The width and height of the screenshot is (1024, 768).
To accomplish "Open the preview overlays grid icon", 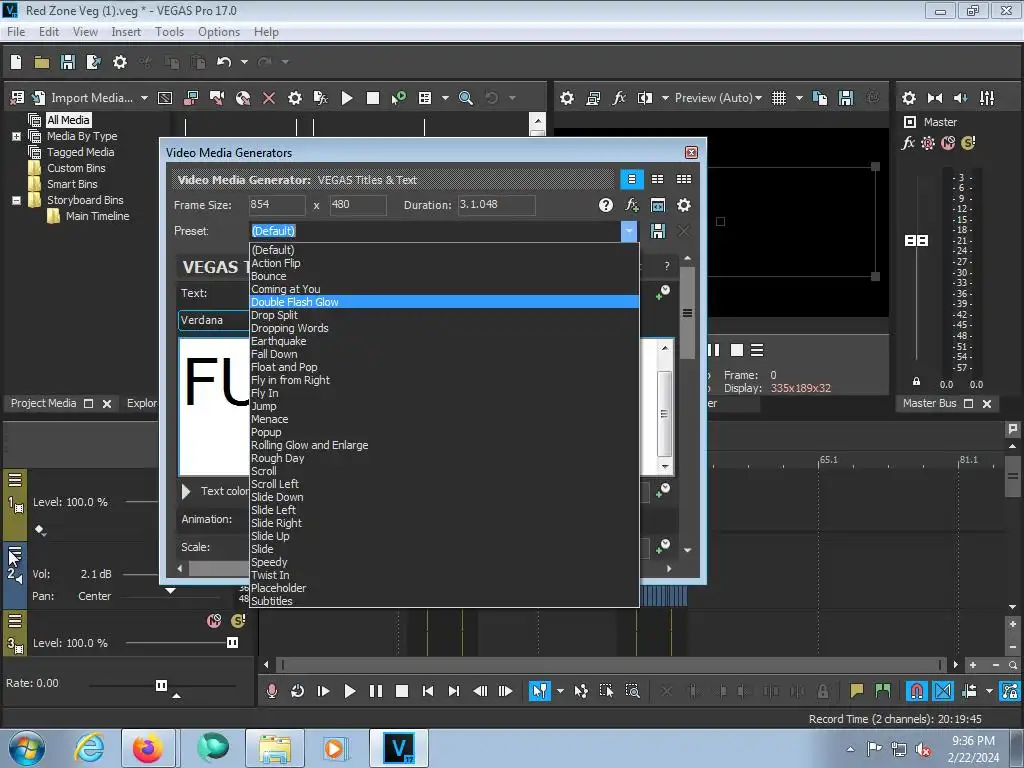I will point(778,98).
